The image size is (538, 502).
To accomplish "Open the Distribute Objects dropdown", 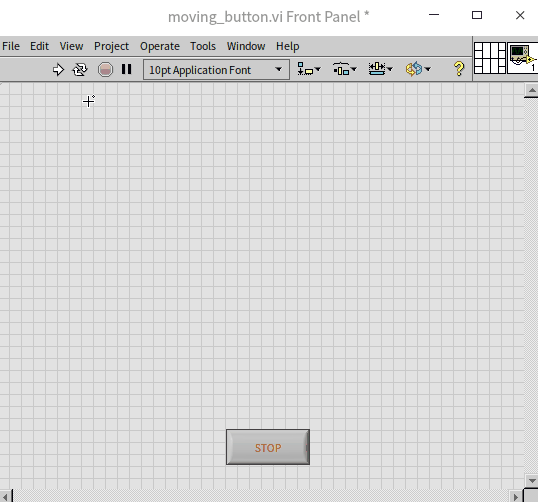I will point(345,69).
